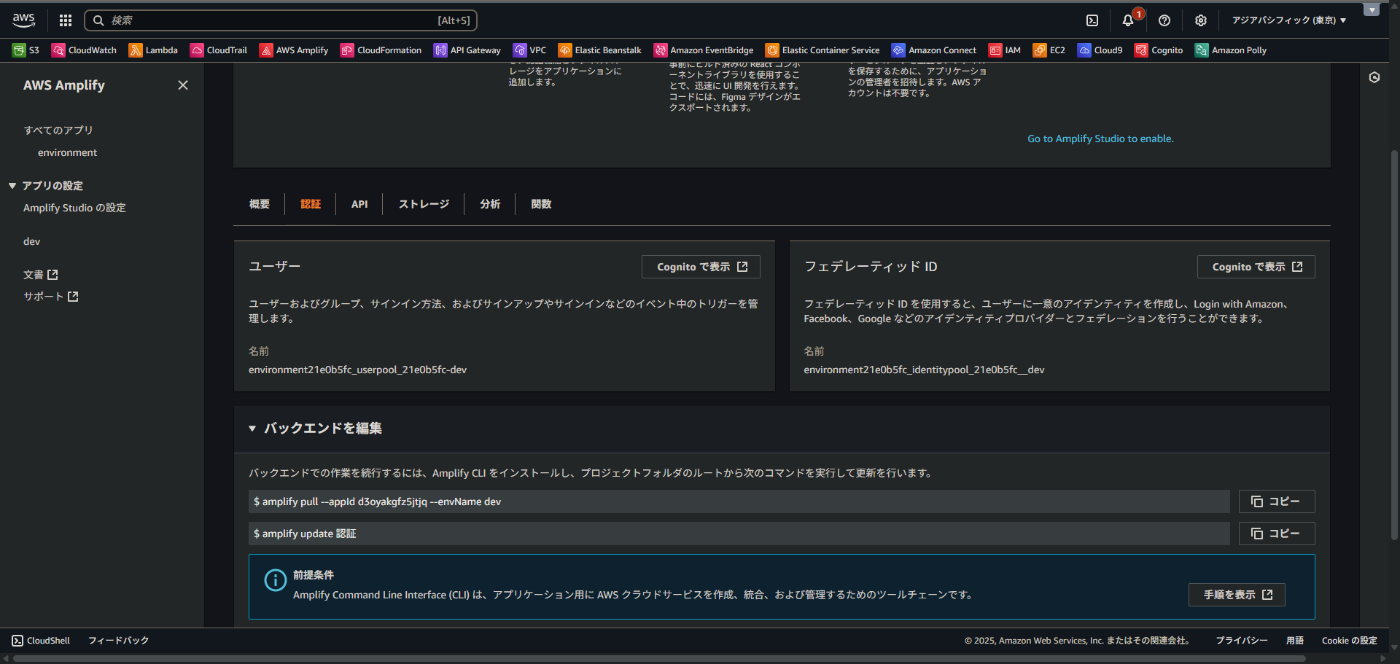The image size is (1400, 664).
Task: Open the Cloud9 bookmark
Action: pos(1100,50)
